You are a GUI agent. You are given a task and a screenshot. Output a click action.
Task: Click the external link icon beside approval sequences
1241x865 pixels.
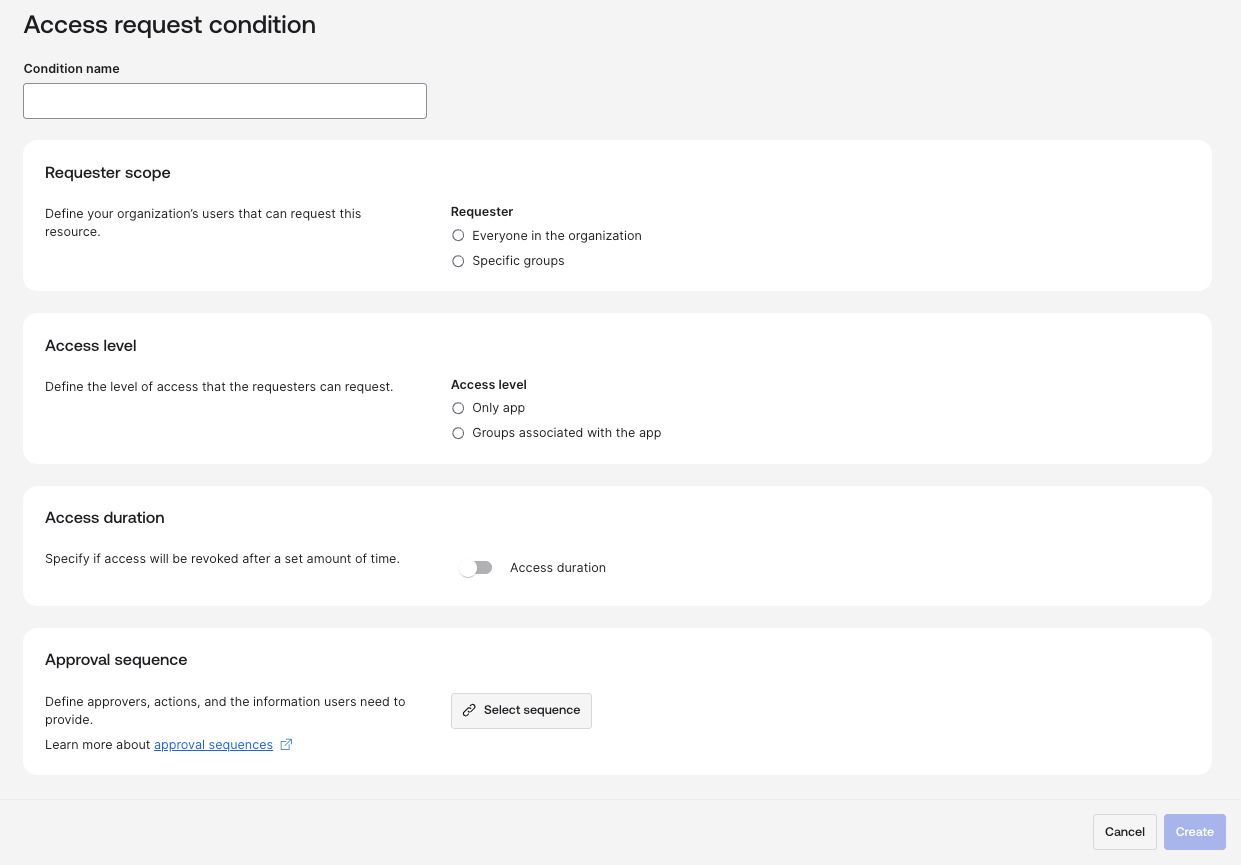[286, 744]
